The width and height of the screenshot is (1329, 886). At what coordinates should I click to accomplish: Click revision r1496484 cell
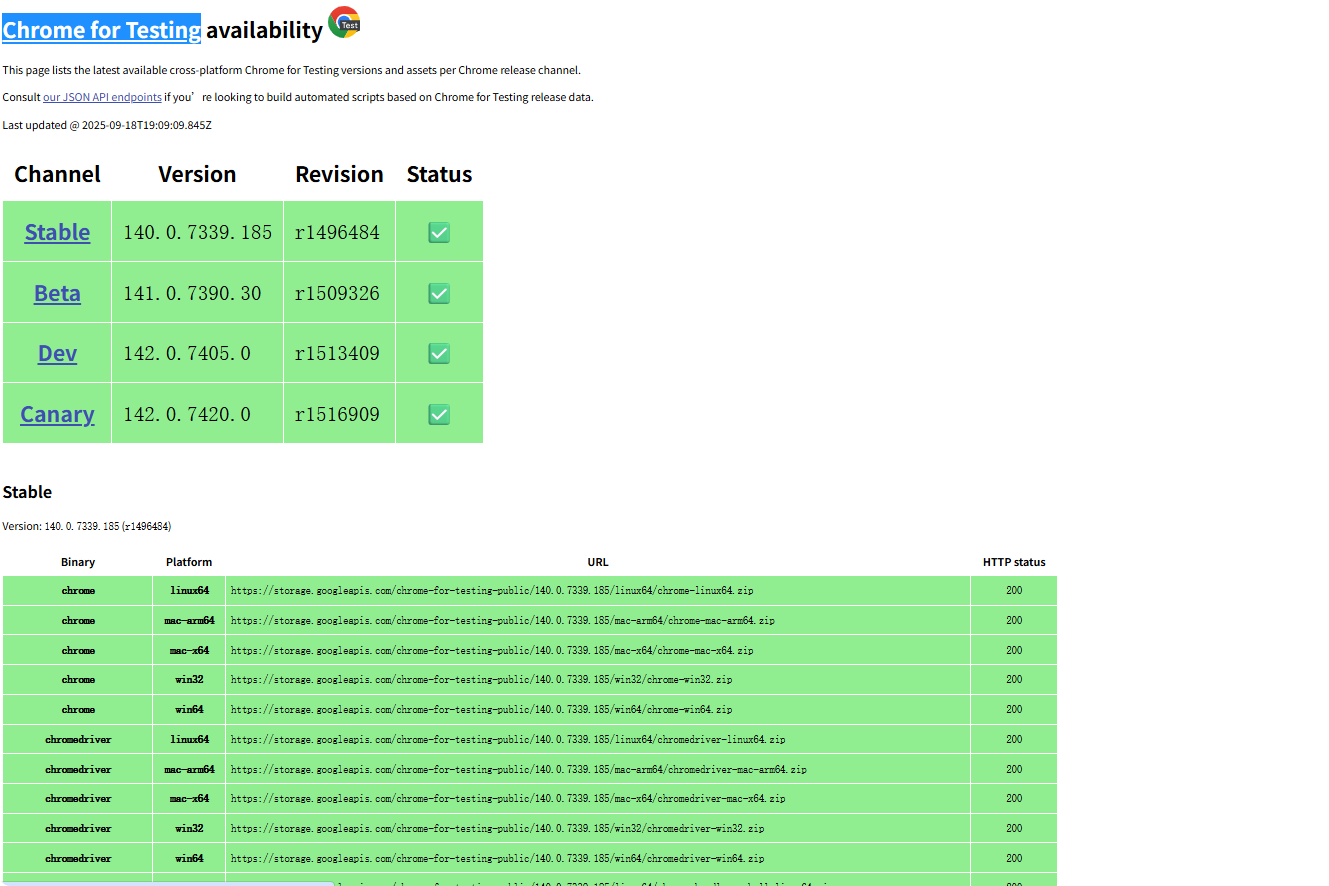click(339, 232)
